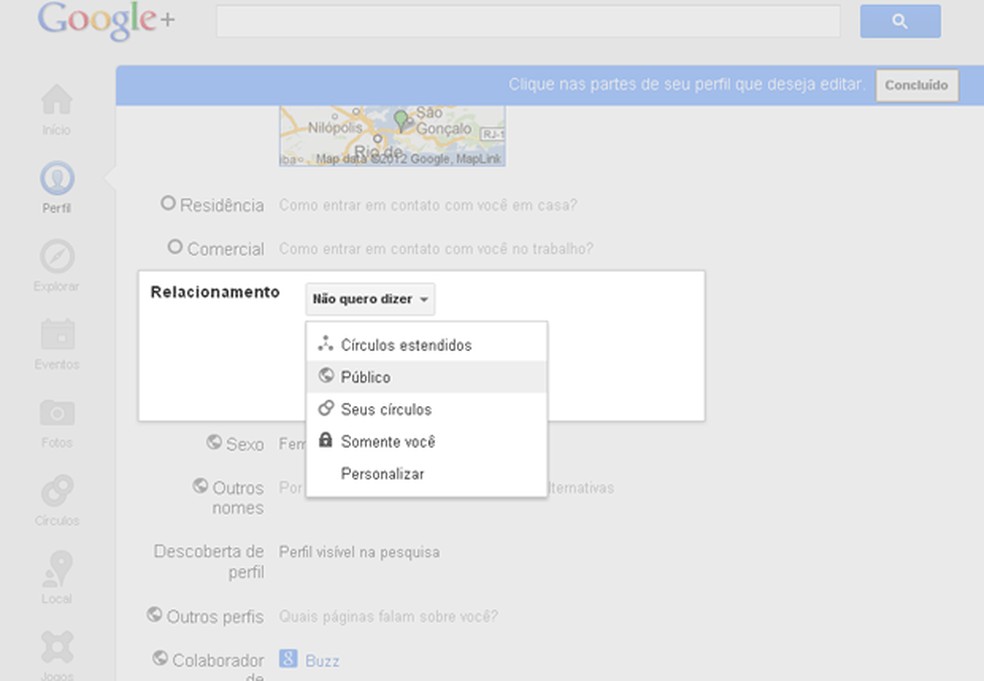Click the circle icon beside Residência
This screenshot has width=984, height=681.
(168, 203)
